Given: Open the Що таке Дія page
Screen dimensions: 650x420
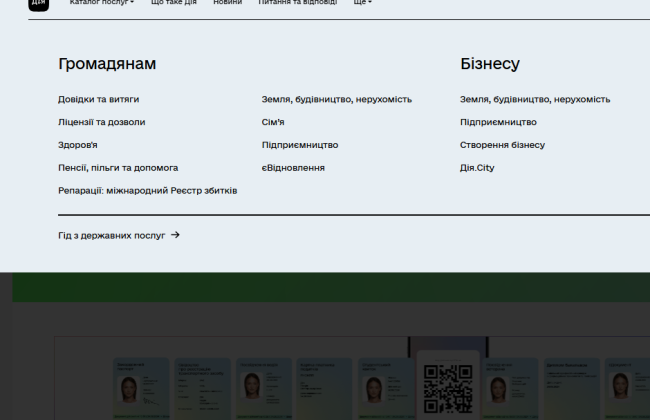Looking at the screenshot, I should (x=174, y=2).
